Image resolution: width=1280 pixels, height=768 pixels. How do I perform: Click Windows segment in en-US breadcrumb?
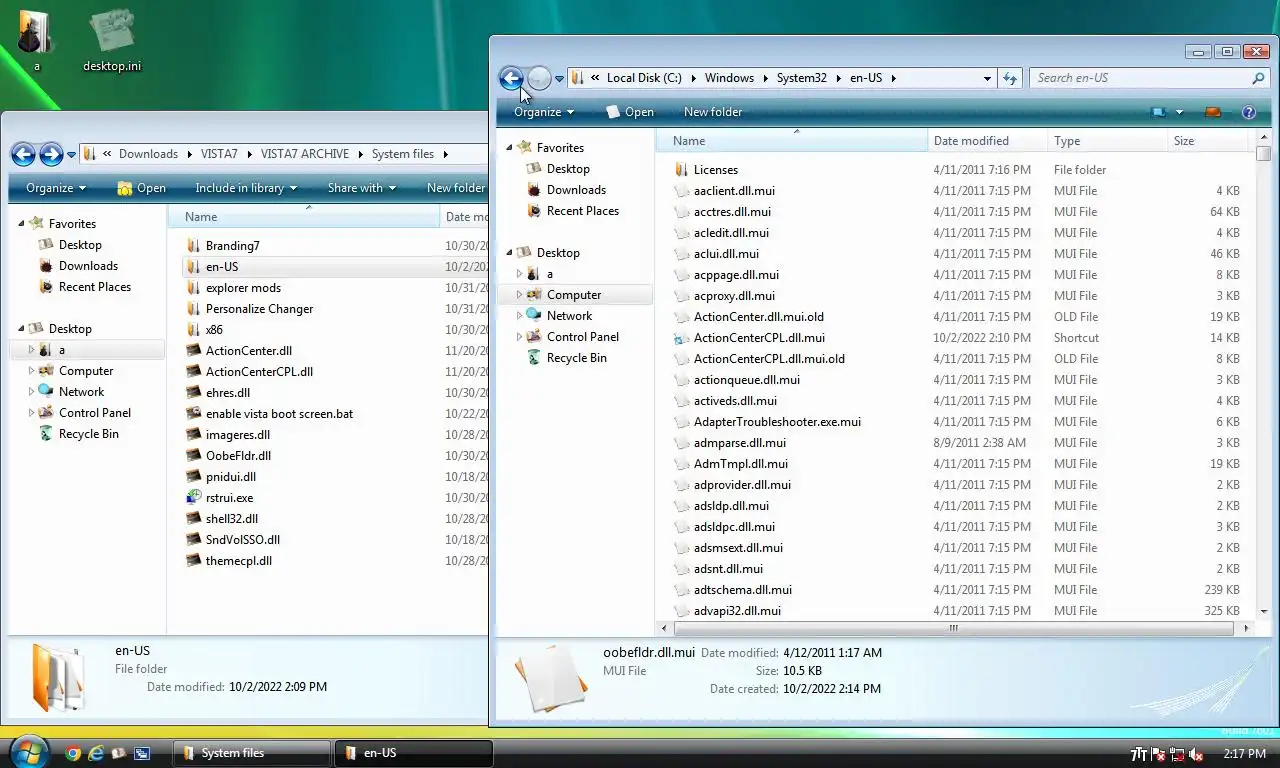729,78
